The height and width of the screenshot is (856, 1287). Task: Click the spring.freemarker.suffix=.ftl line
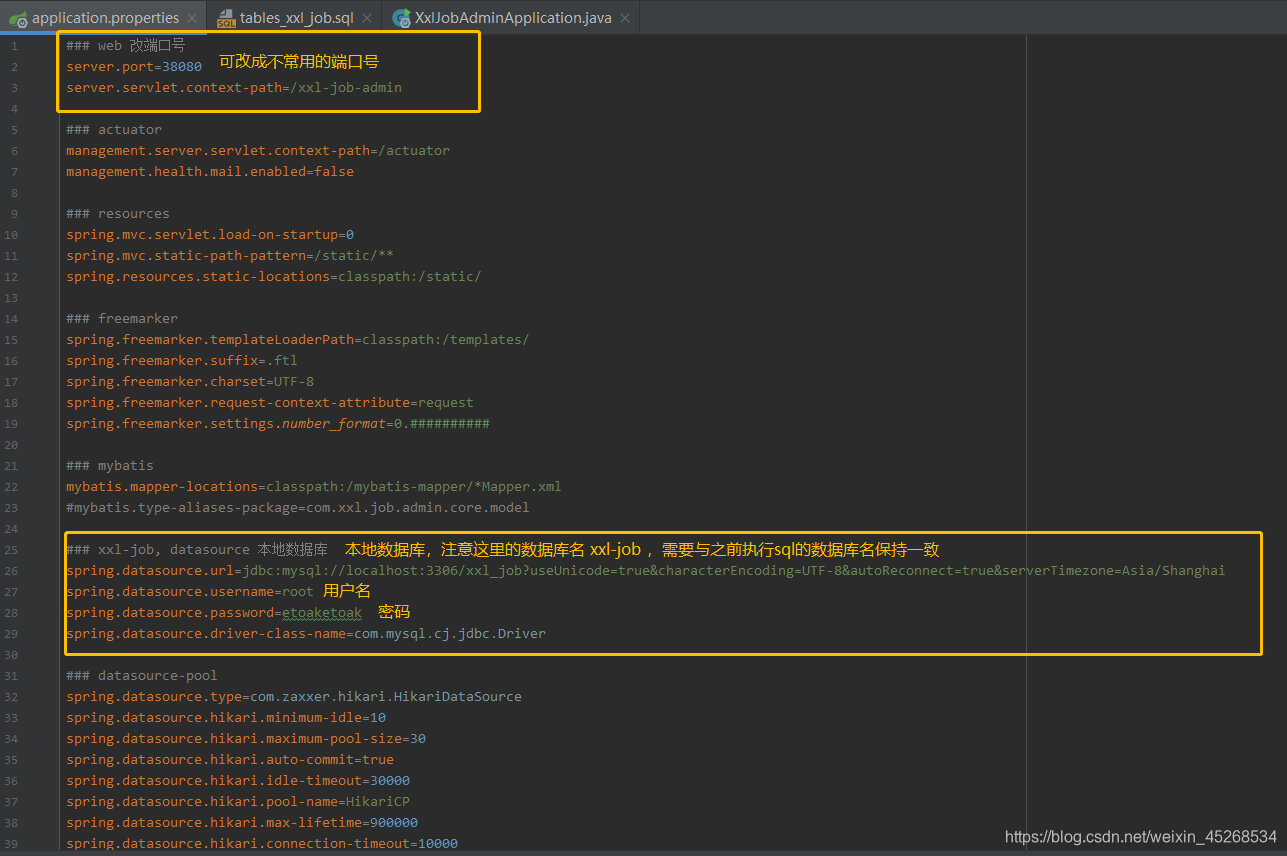coord(182,360)
